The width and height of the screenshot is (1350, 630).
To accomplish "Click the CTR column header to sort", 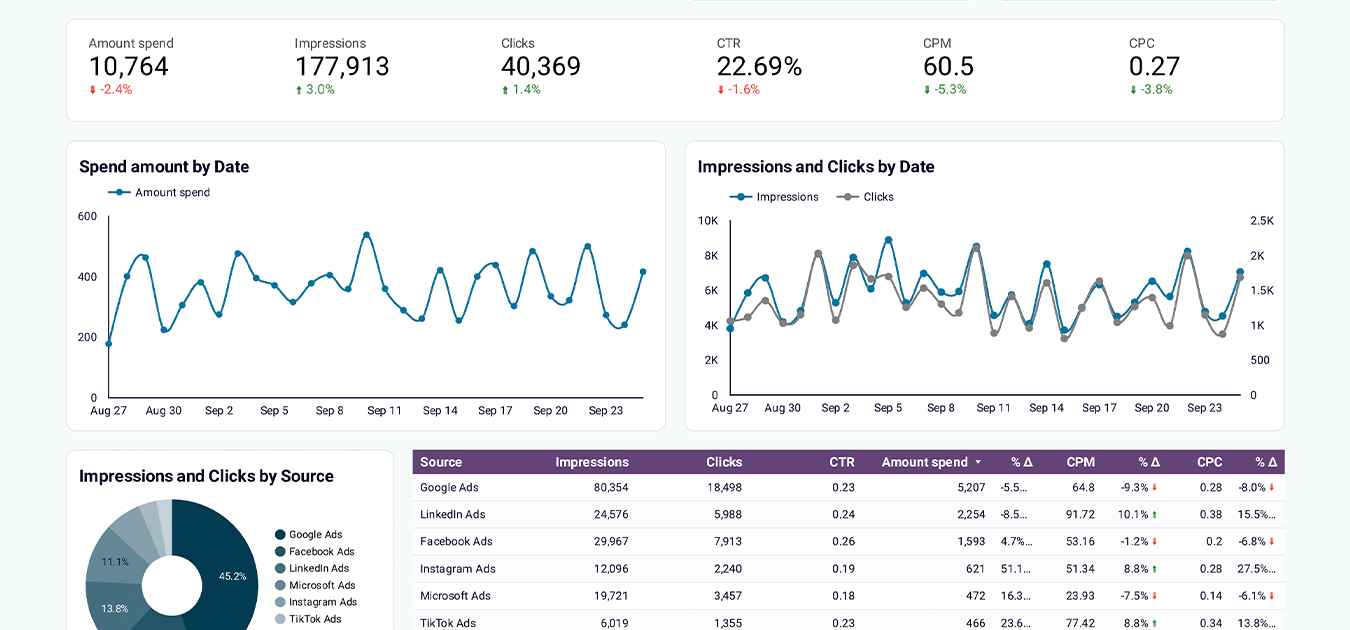I will [841, 462].
